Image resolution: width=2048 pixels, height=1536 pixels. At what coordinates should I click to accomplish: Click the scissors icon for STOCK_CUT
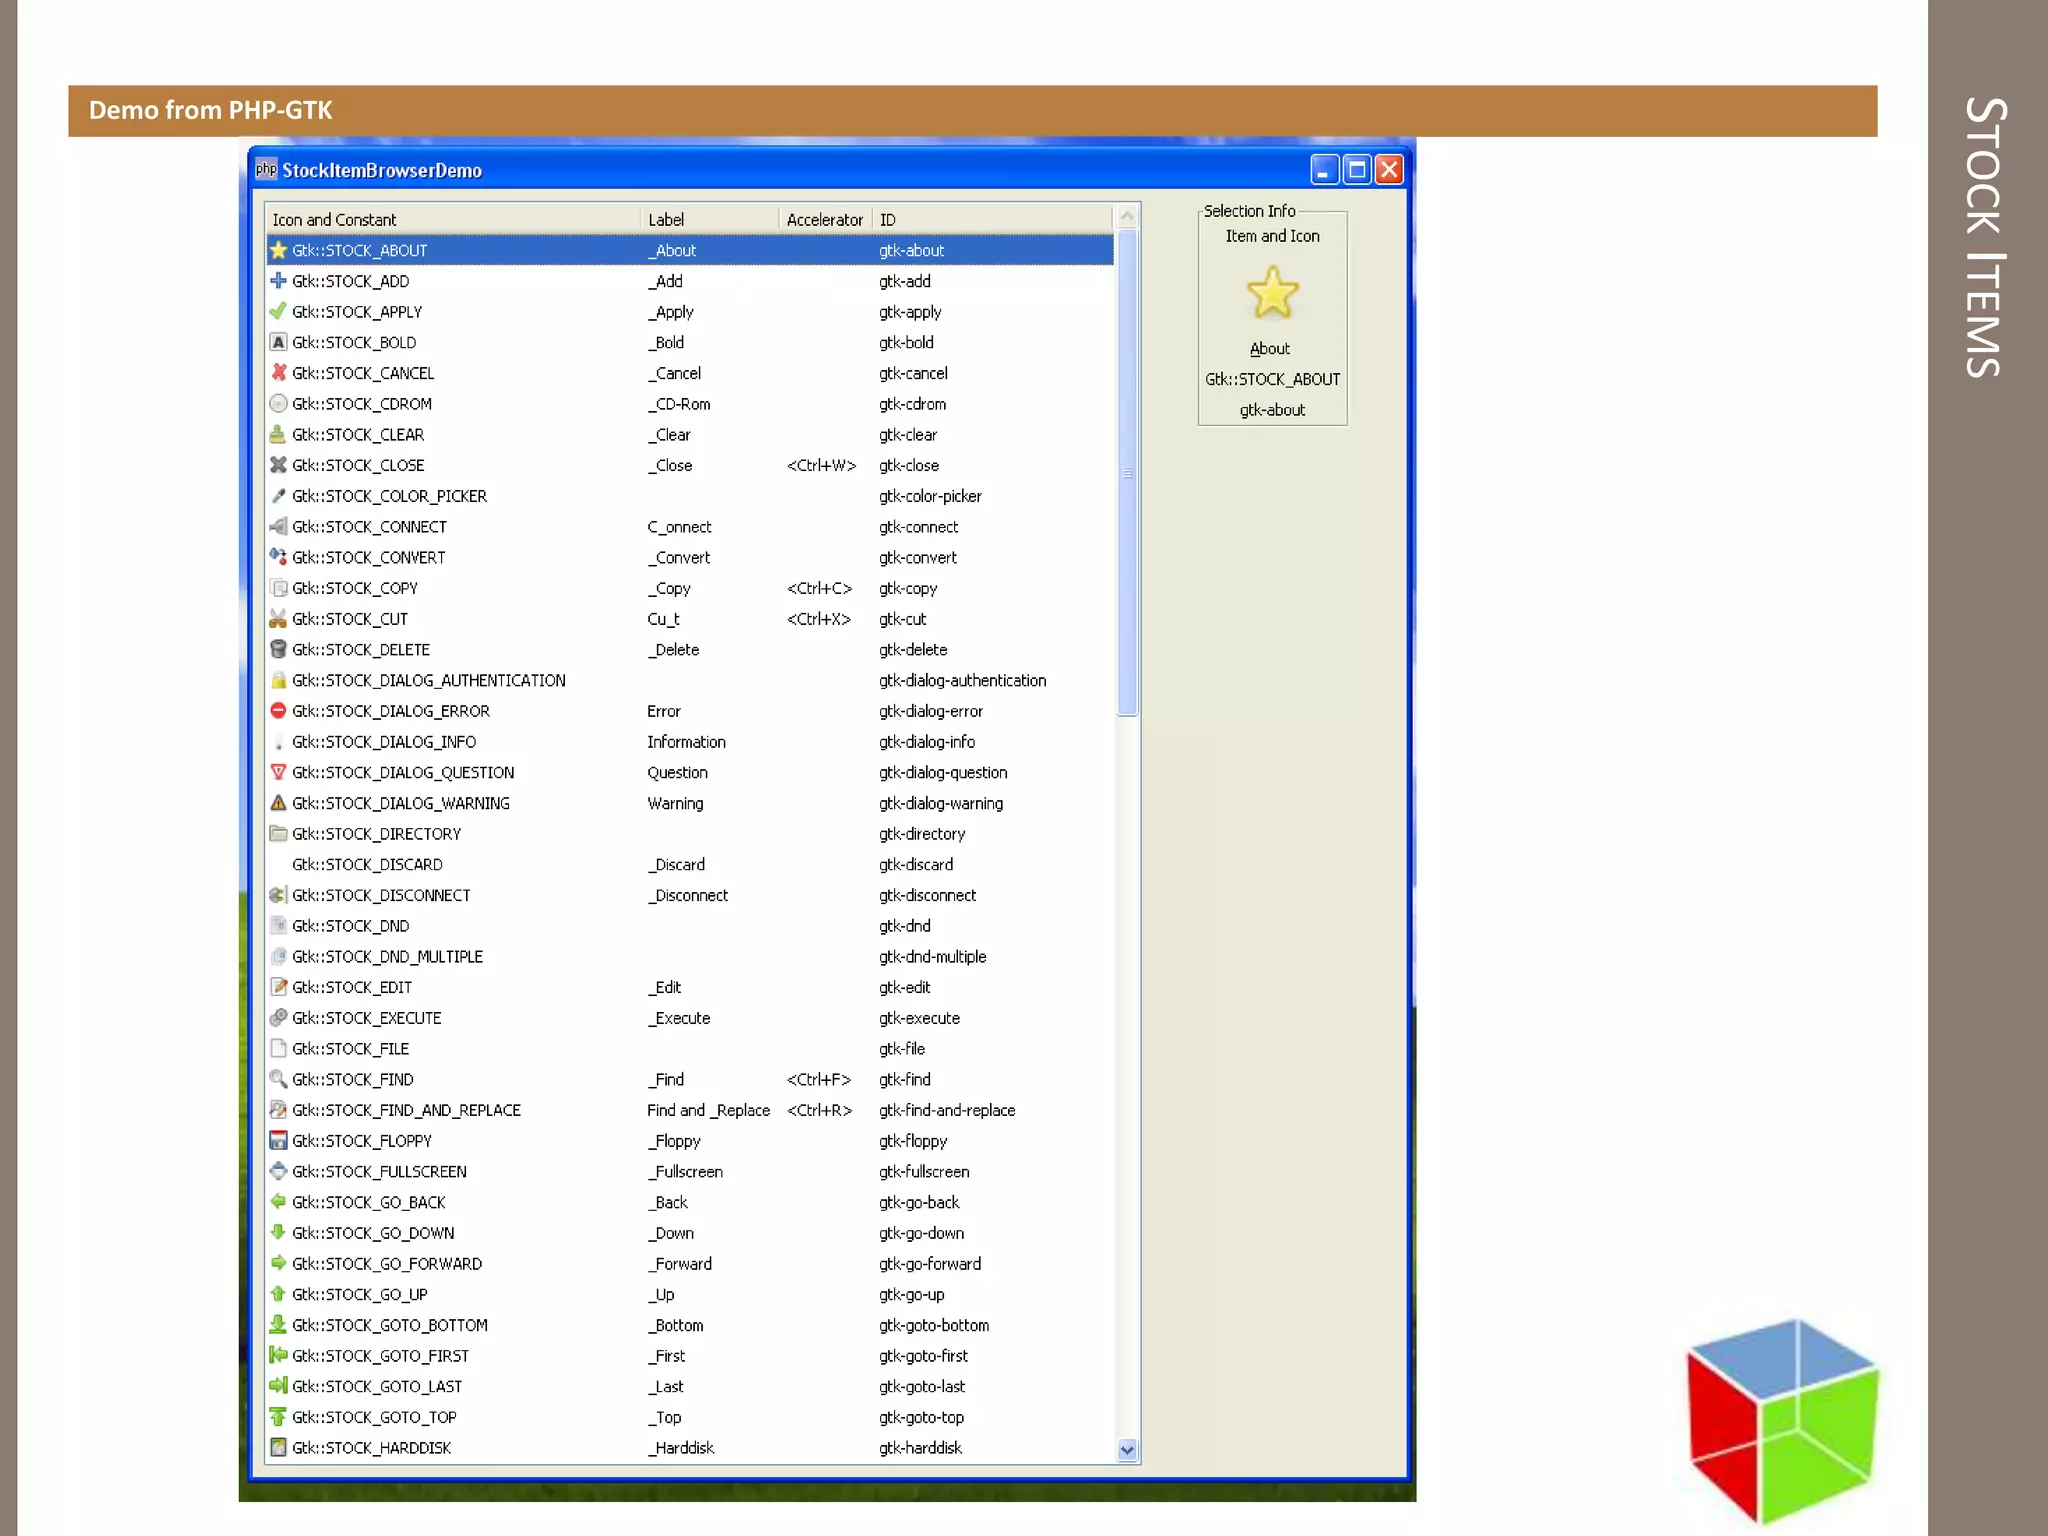coord(278,618)
